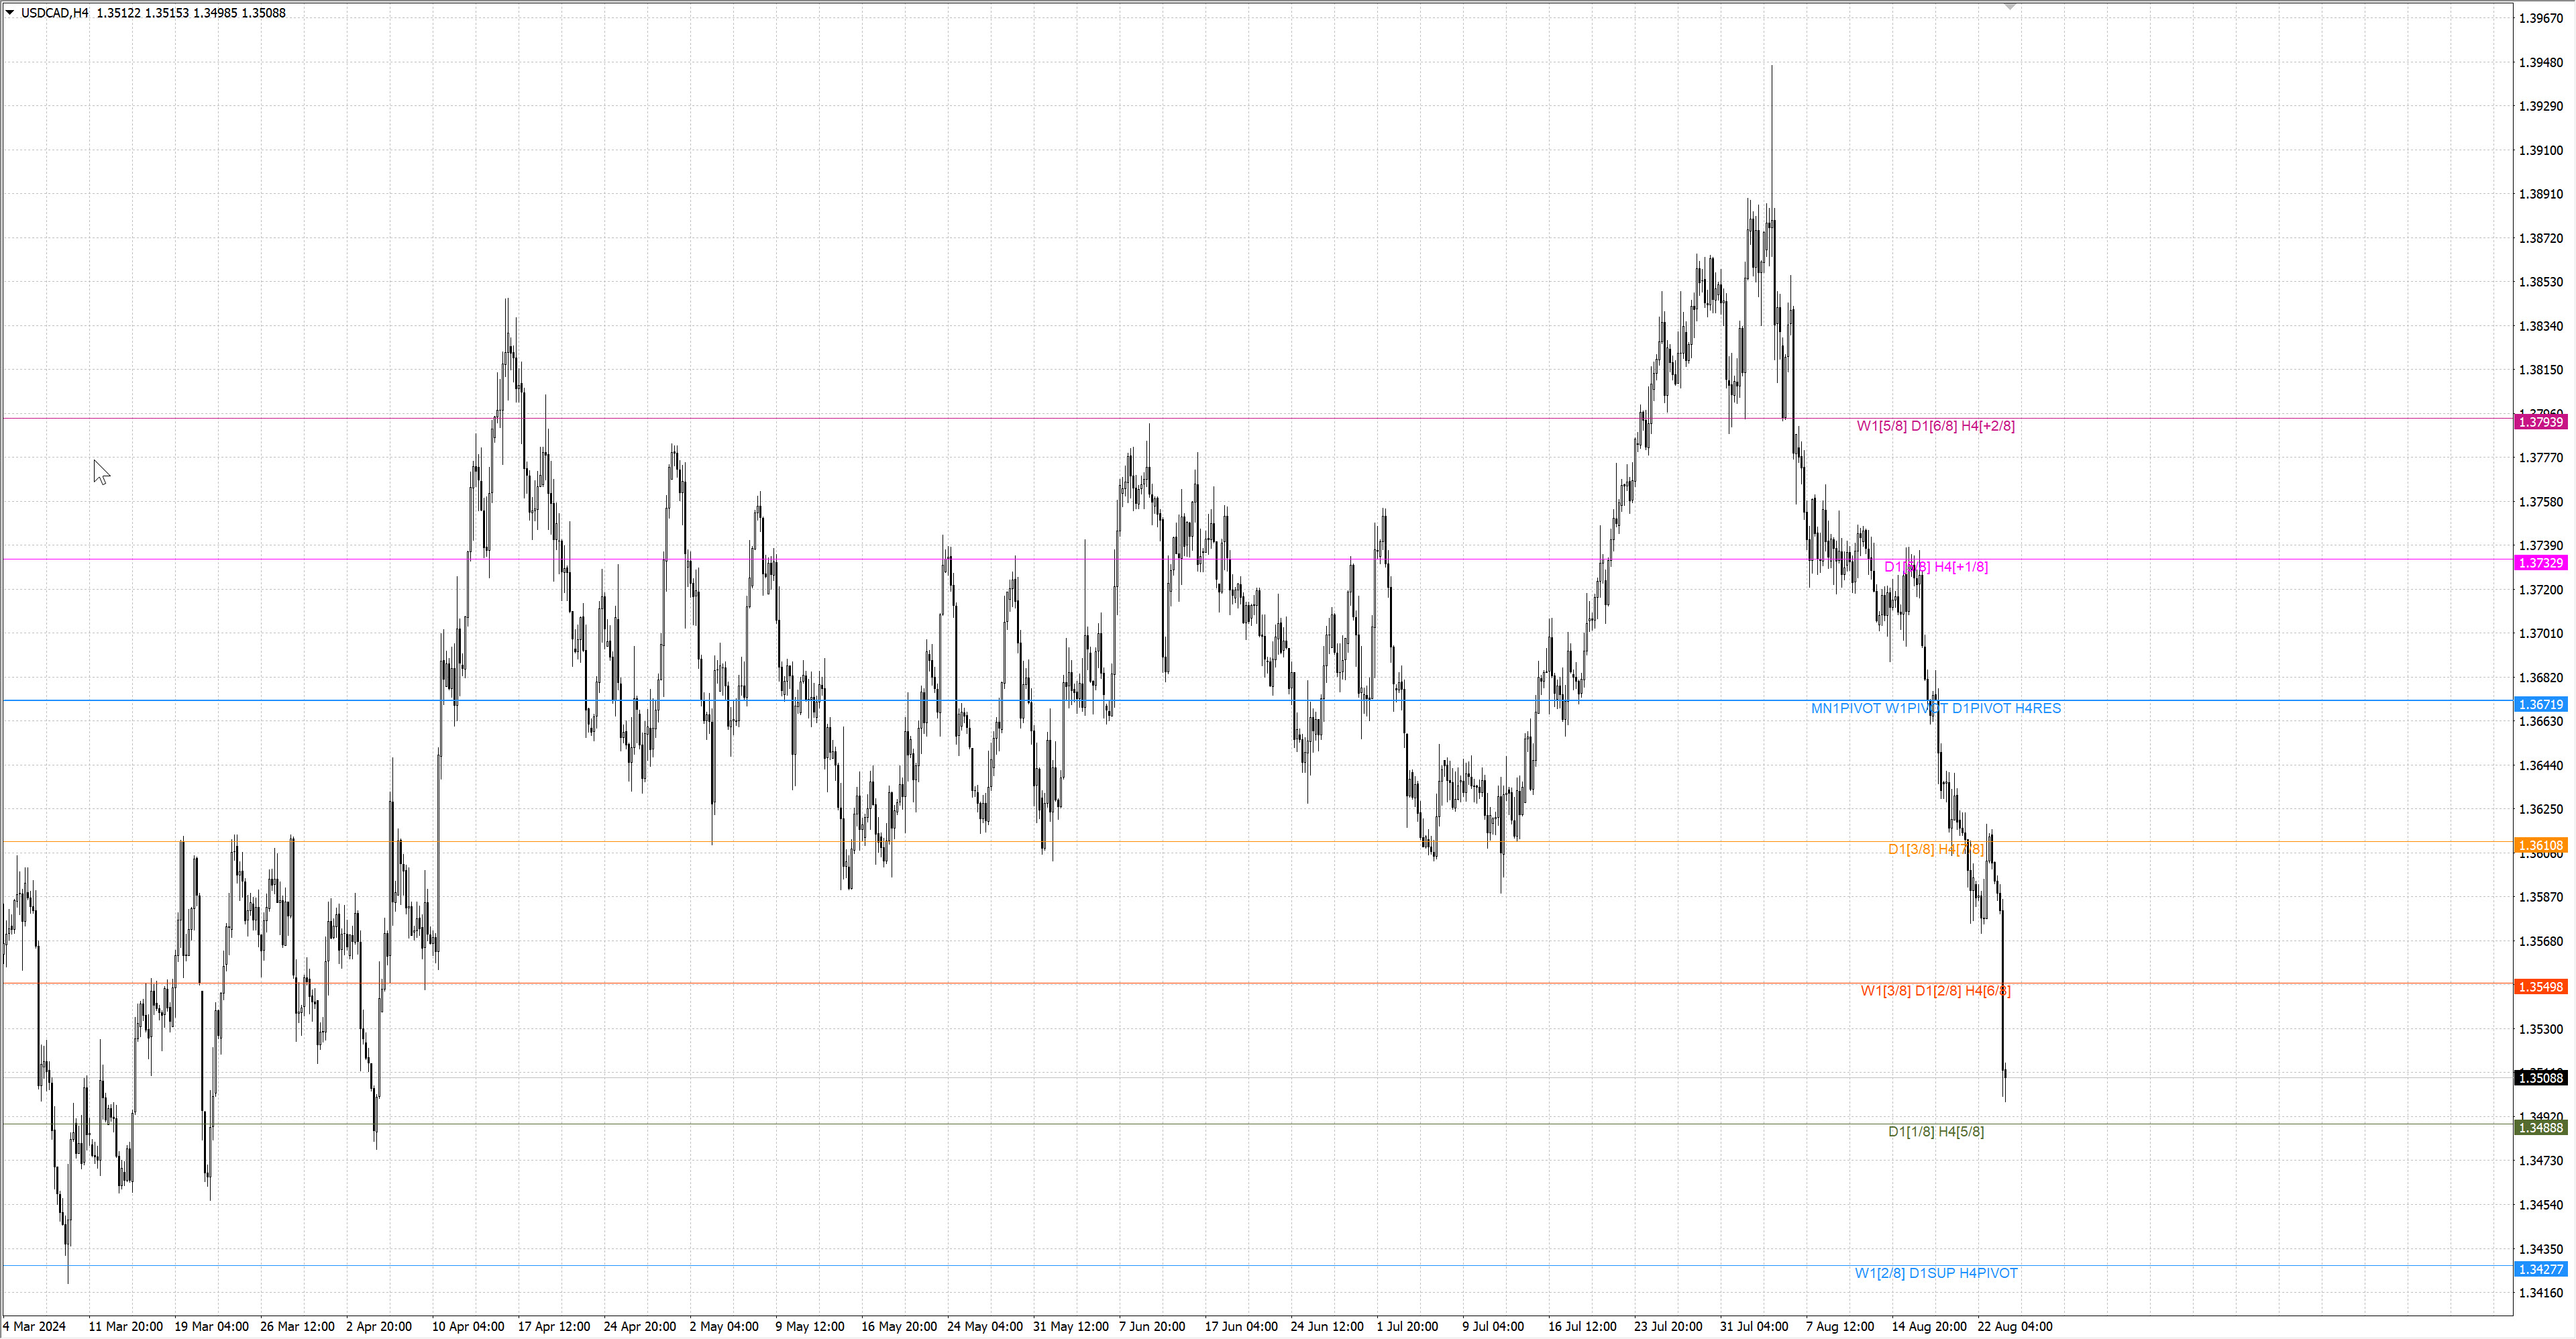Image resolution: width=2576 pixels, height=1339 pixels.
Task: Click the 10 Apr 04:00 time axis label
Action: (467, 1326)
